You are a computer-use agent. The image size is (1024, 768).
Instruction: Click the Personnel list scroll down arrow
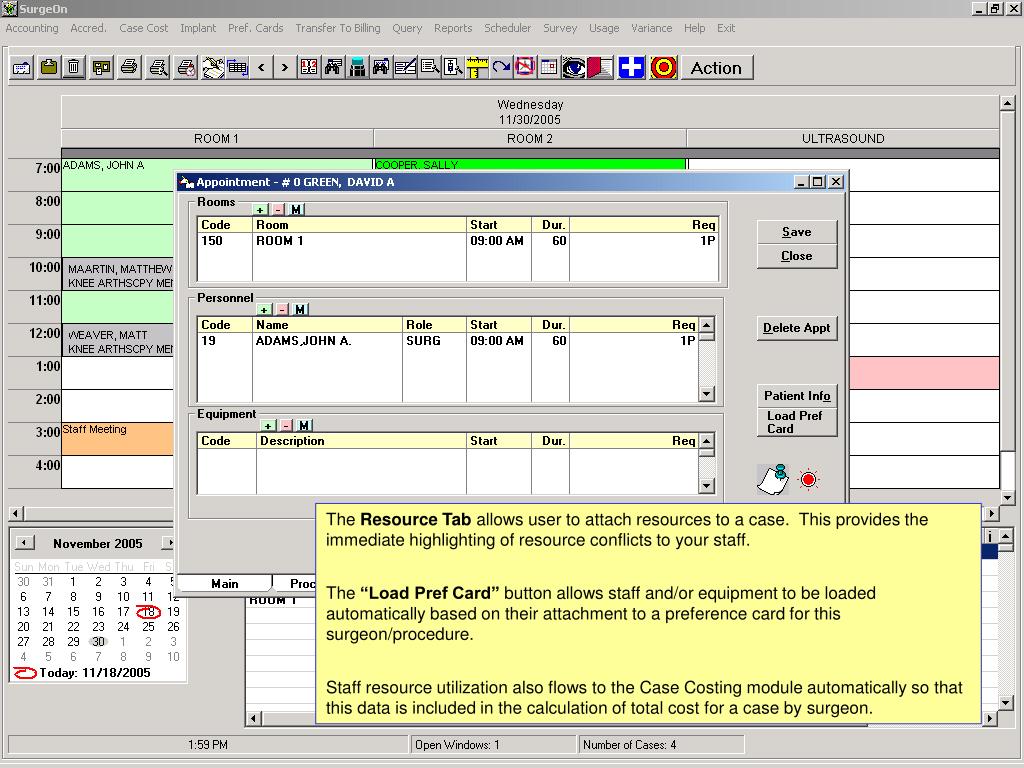706,394
